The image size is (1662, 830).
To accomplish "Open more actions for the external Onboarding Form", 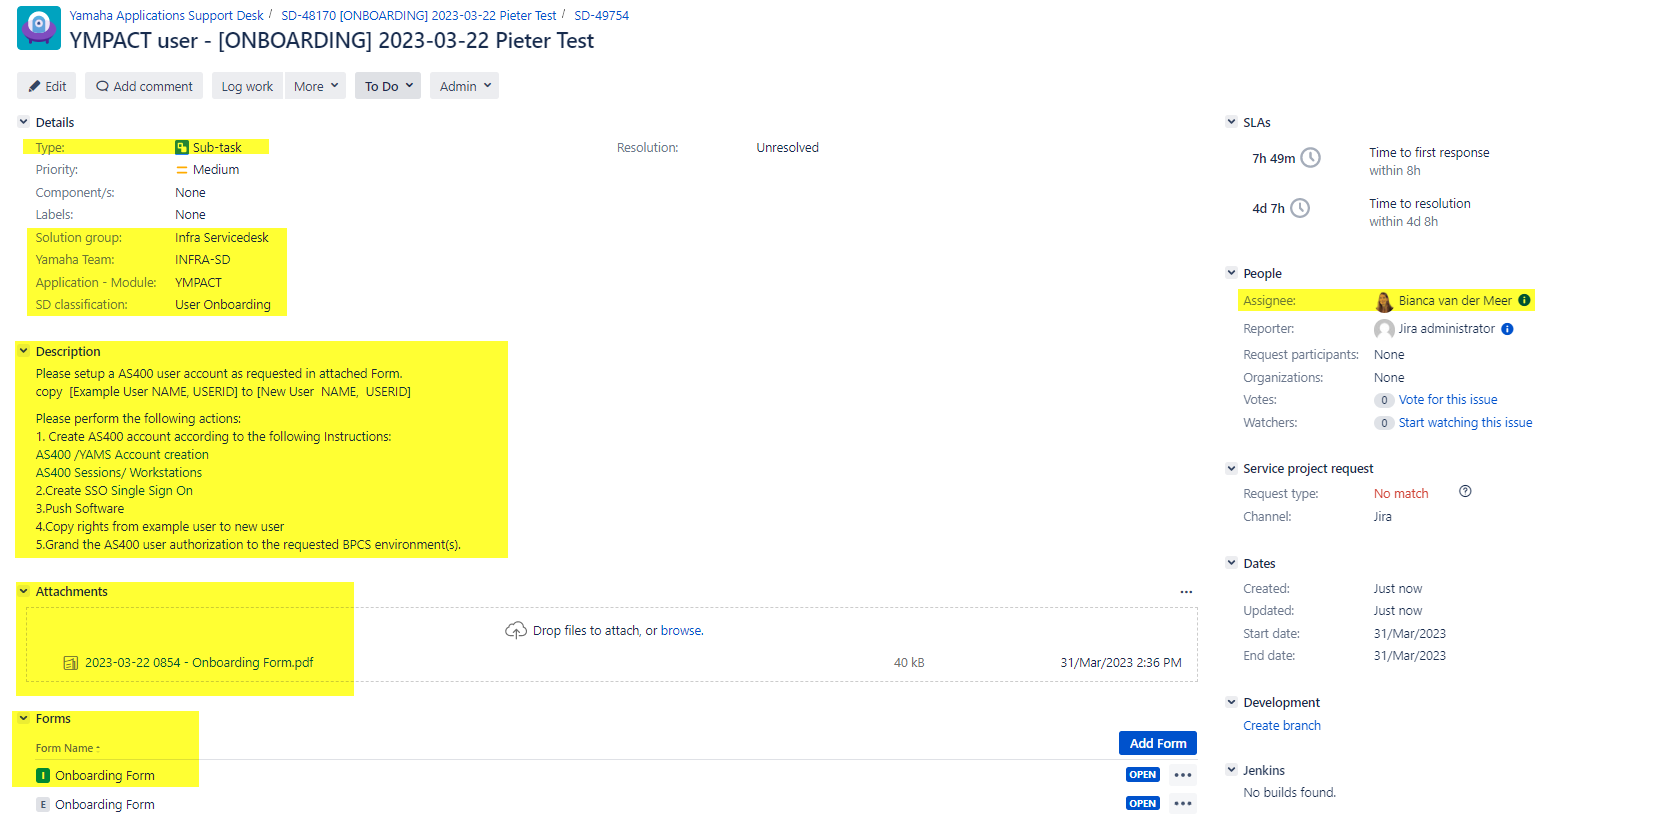I will point(1183,804).
